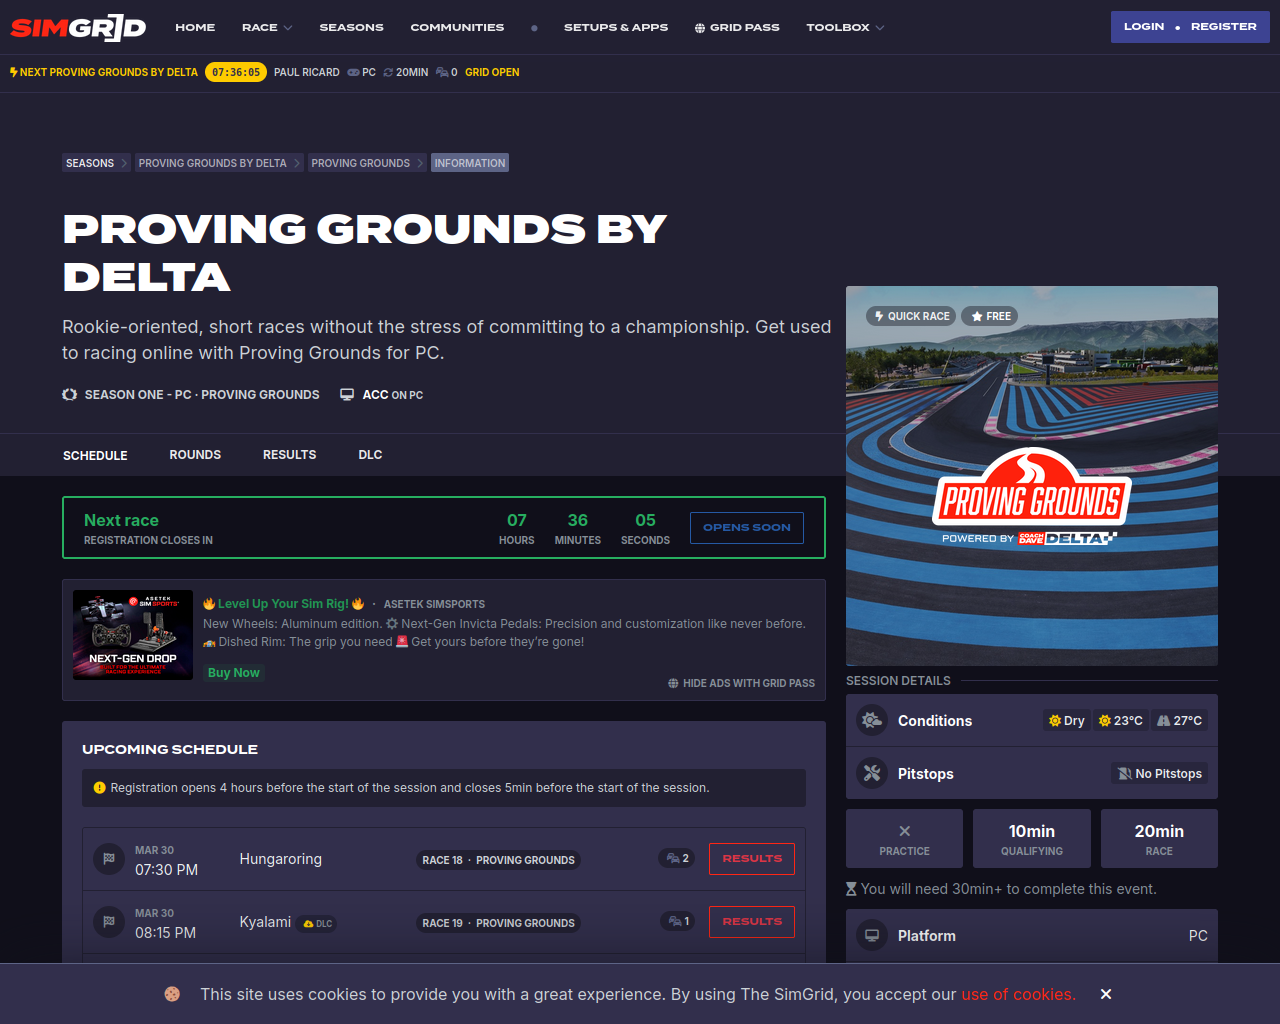Image resolution: width=1280 pixels, height=1024 pixels.
Task: Click the 10min Qualifying box
Action: [x=1032, y=838]
